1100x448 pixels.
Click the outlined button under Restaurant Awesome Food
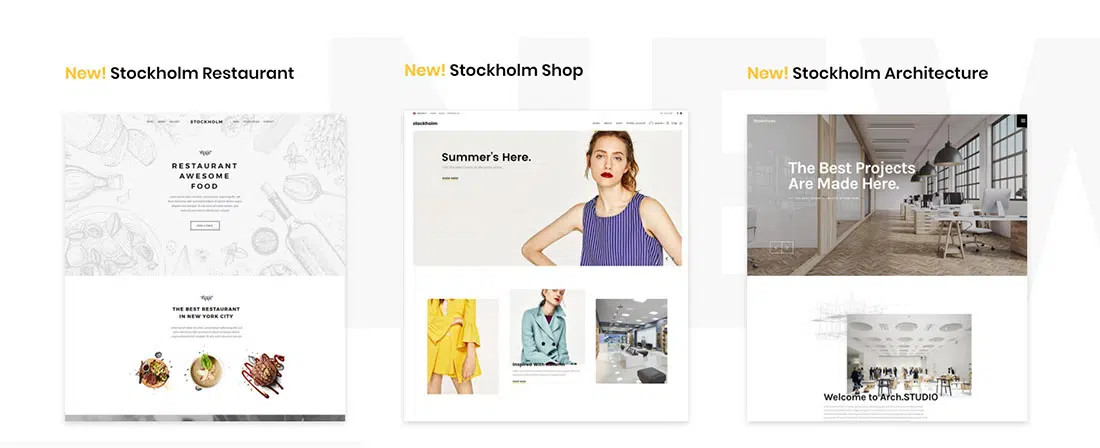[205, 226]
